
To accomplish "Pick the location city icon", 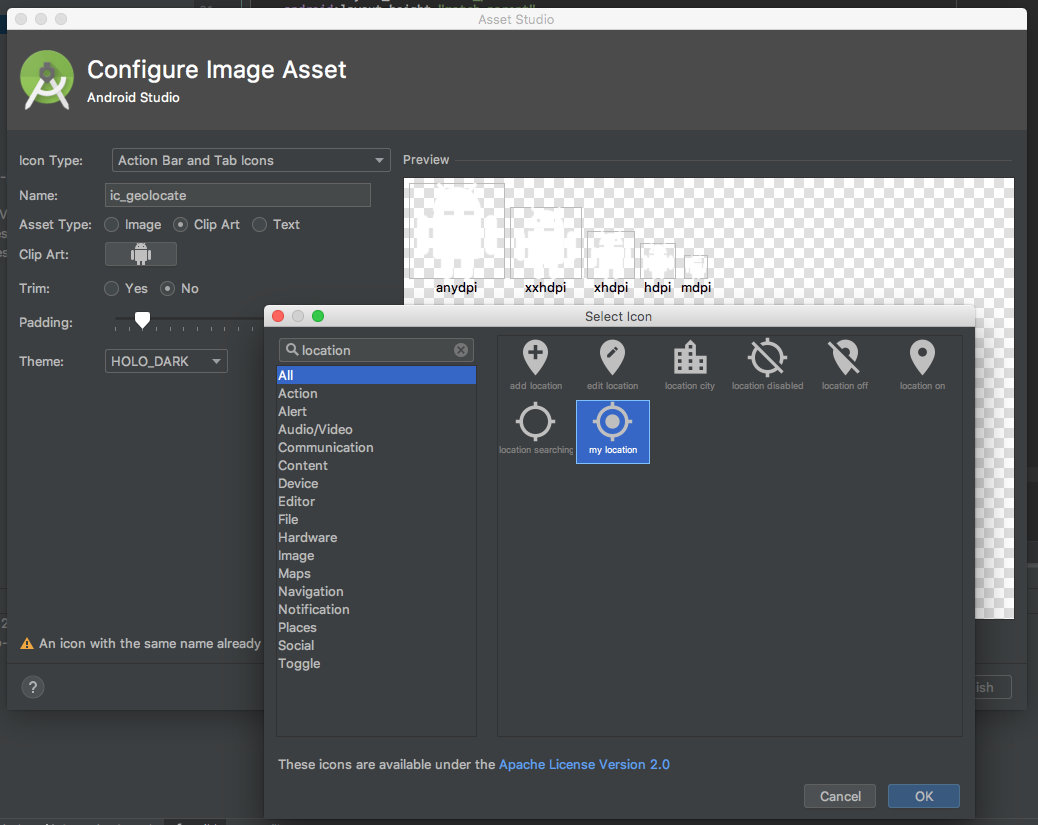I will tap(690, 365).
